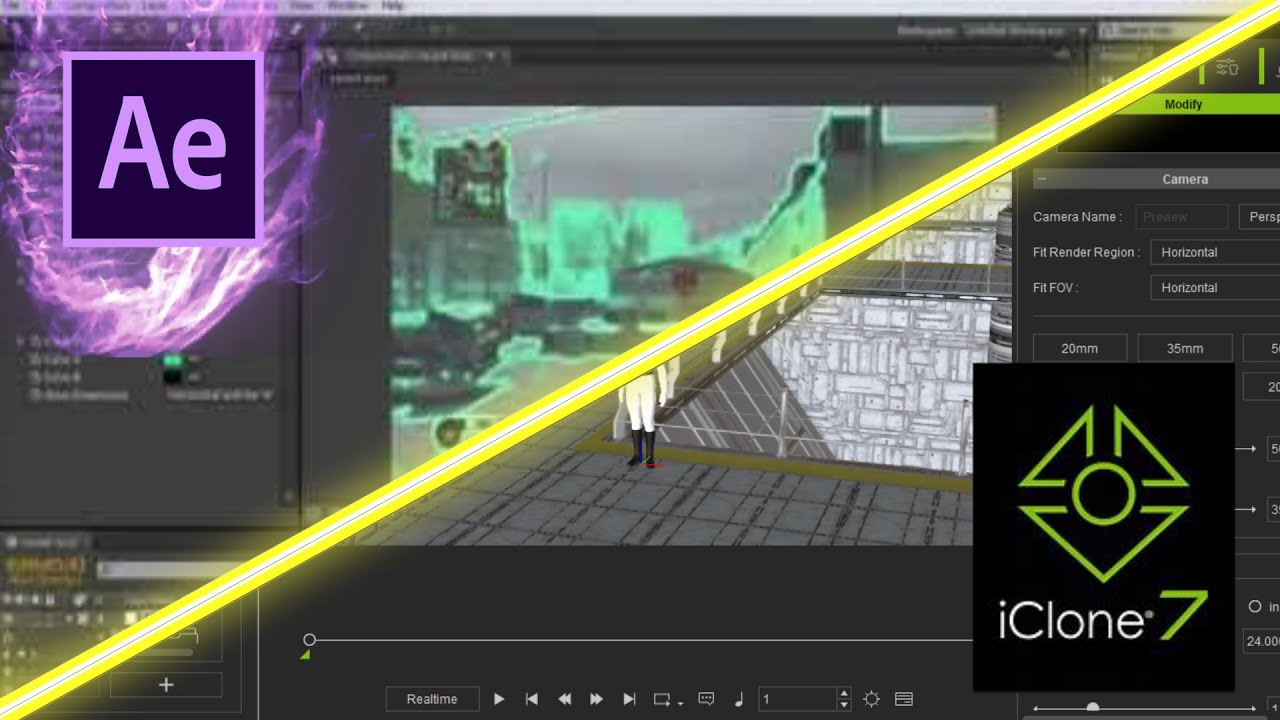
Task: Click the circular playhead on the play bar
Action: click(x=310, y=639)
